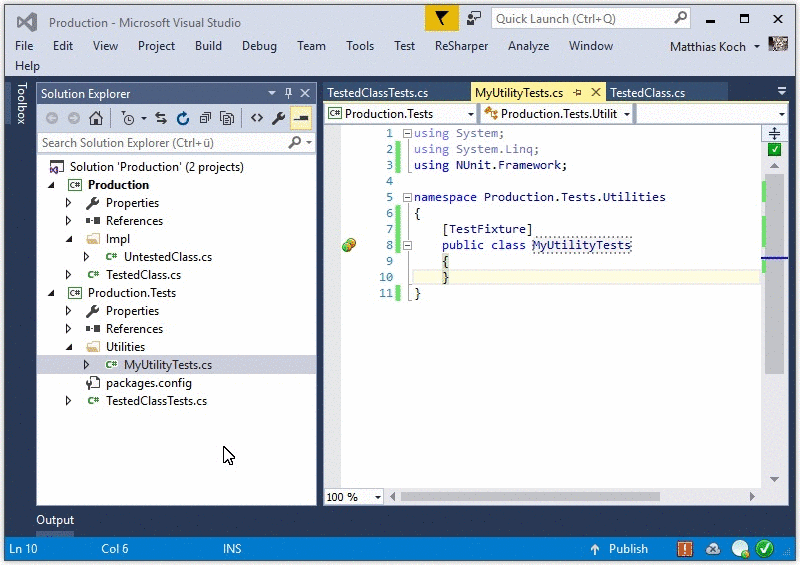Screen dimensions: 800x565
Task: Click Publish in the status bar
Action: (x=619, y=549)
